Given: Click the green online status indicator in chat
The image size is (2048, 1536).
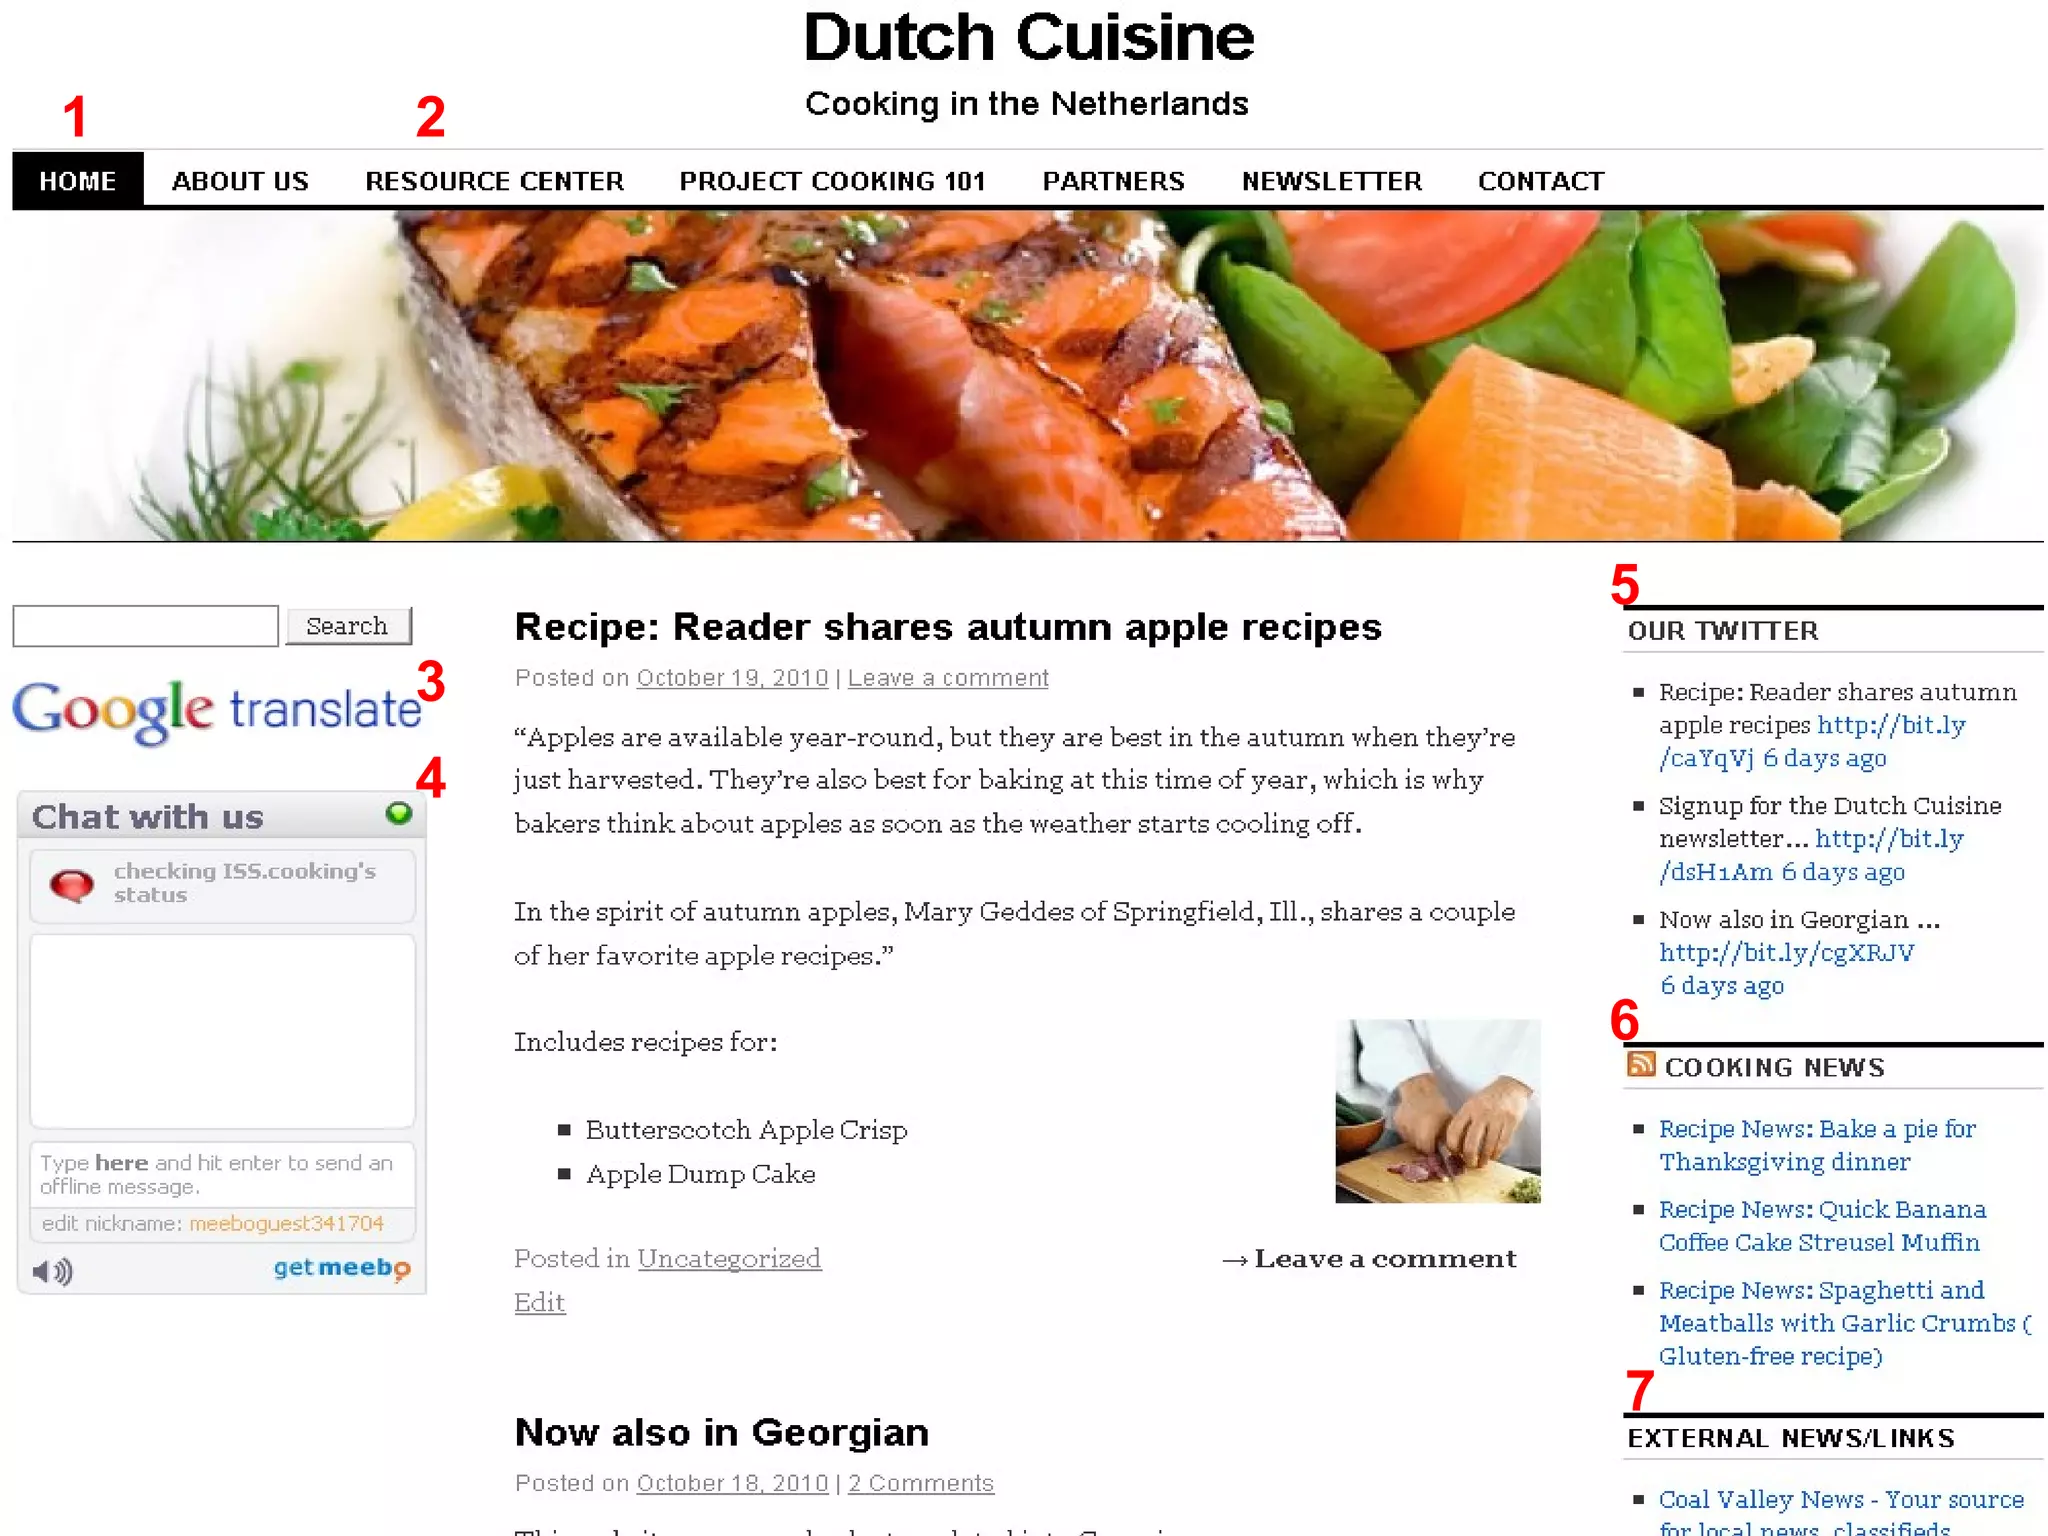Looking at the screenshot, I should pyautogui.click(x=399, y=814).
